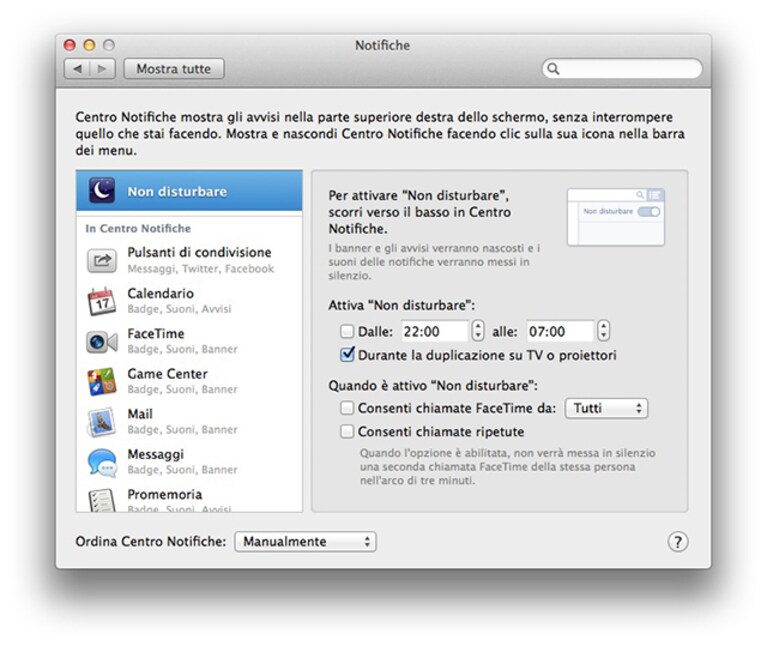Select the Messaggi chat bubble icon
Screen dimensions: 767x646
tap(102, 463)
